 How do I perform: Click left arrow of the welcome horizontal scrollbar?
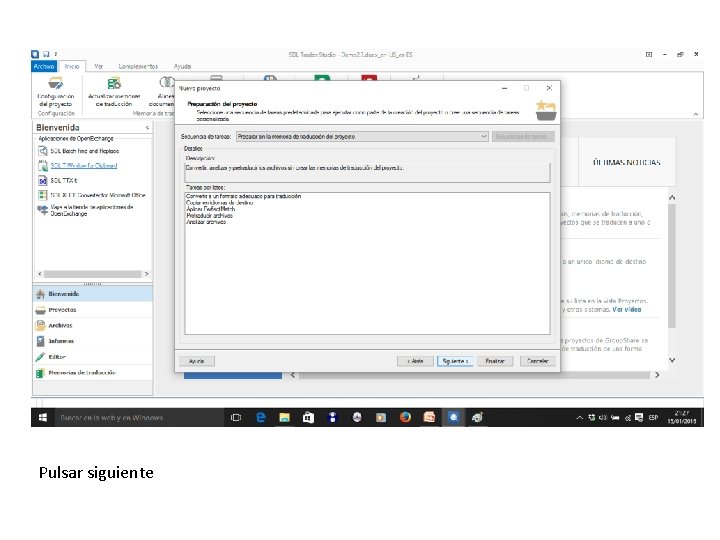point(292,375)
